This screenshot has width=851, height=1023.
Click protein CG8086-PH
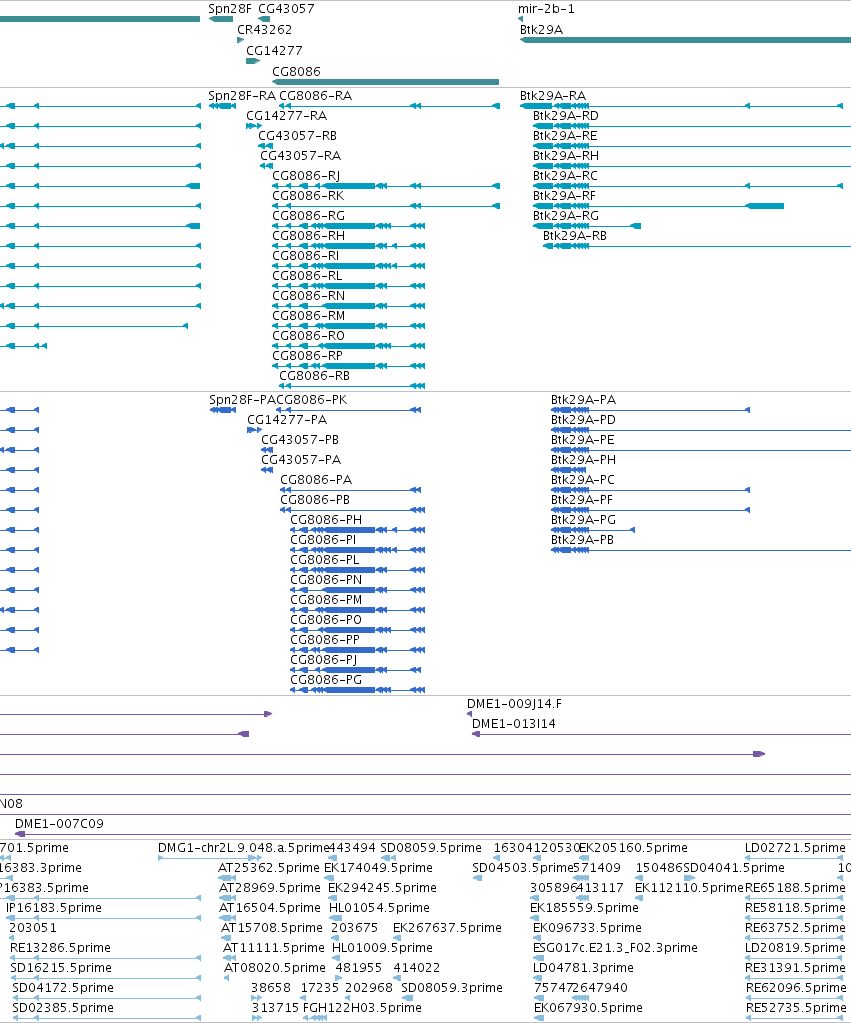point(326,519)
